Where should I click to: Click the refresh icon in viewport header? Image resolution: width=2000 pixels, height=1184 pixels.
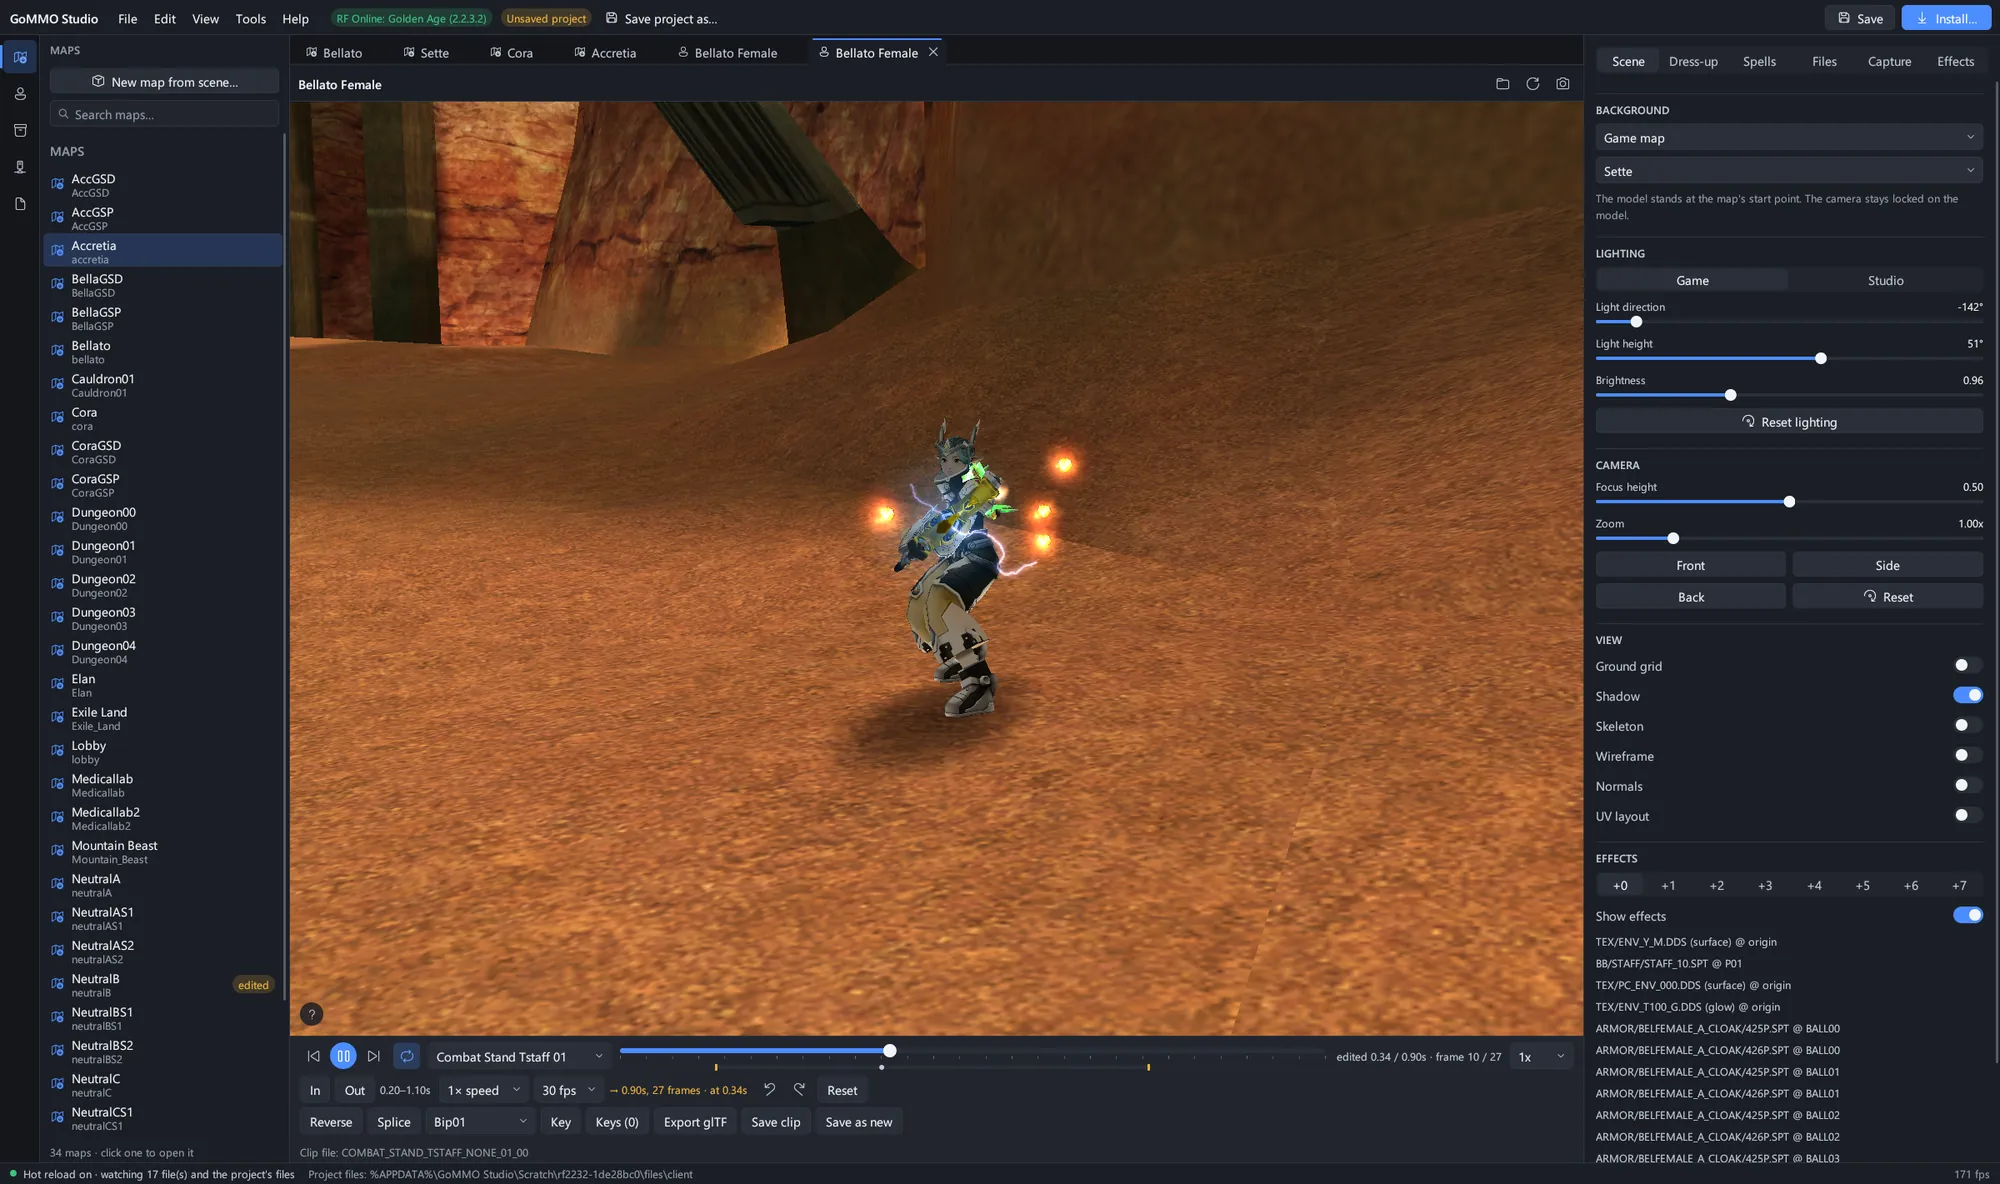1532,84
